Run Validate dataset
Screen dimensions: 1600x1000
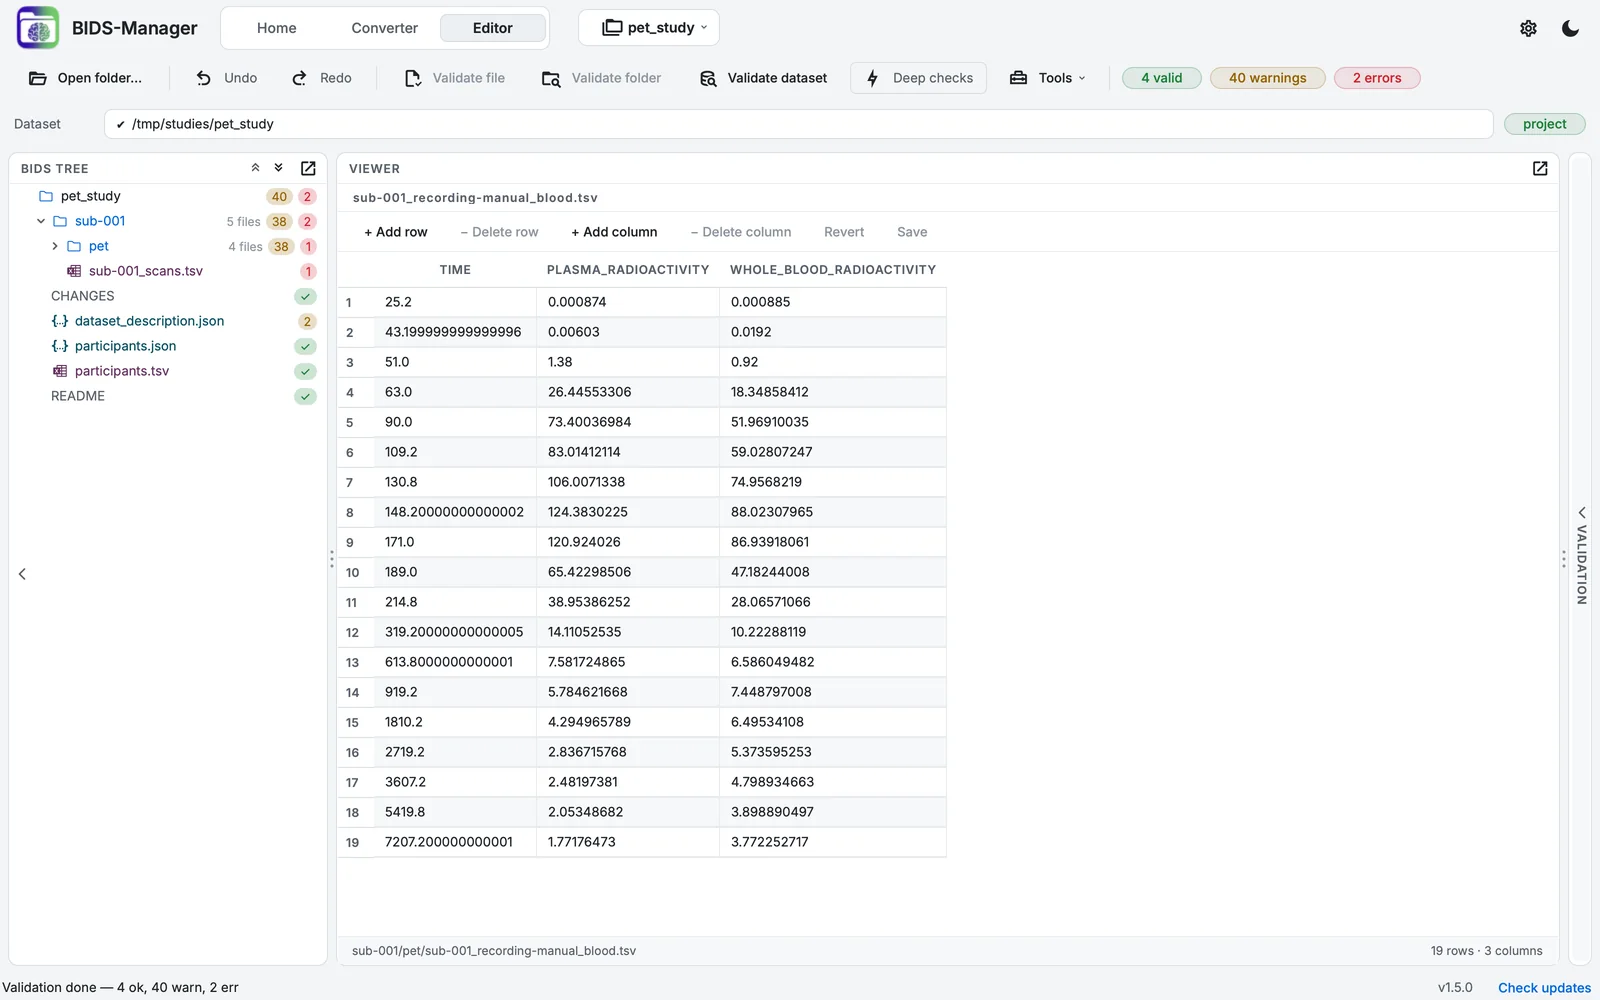tap(764, 78)
